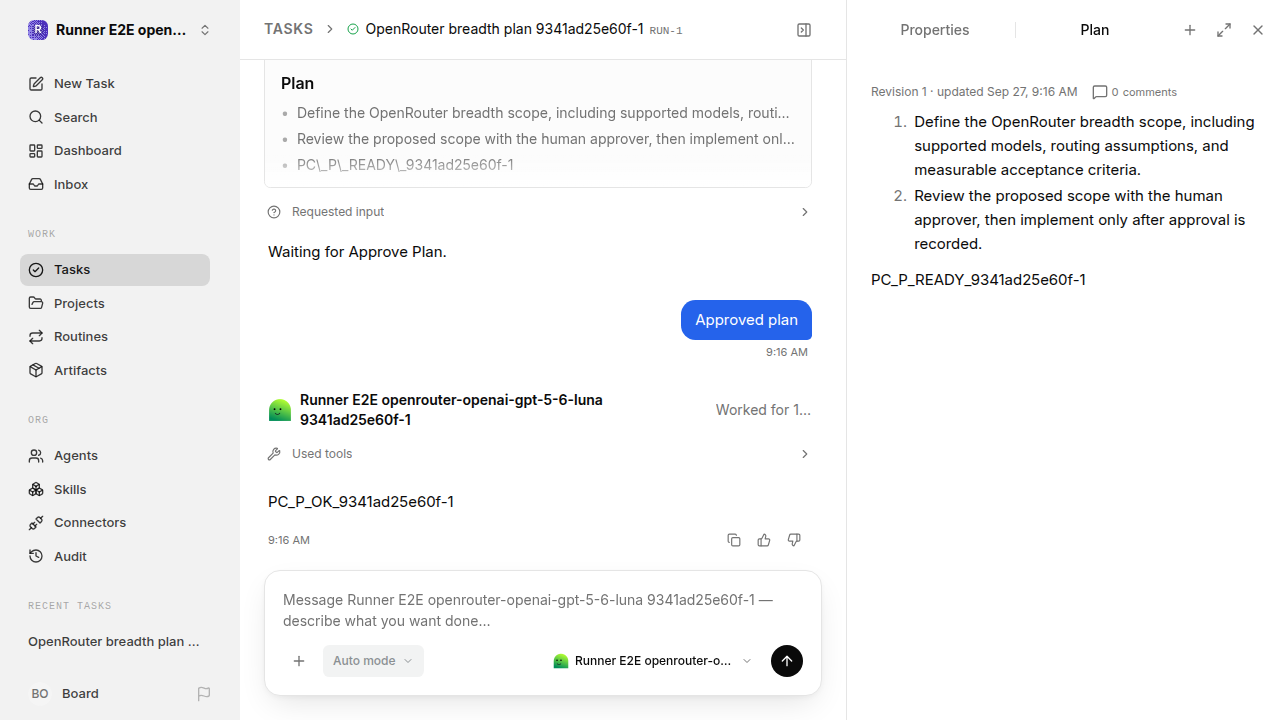Click the Agents people icon
Screen dimensions: 1280x720
pyautogui.click(x=36, y=456)
